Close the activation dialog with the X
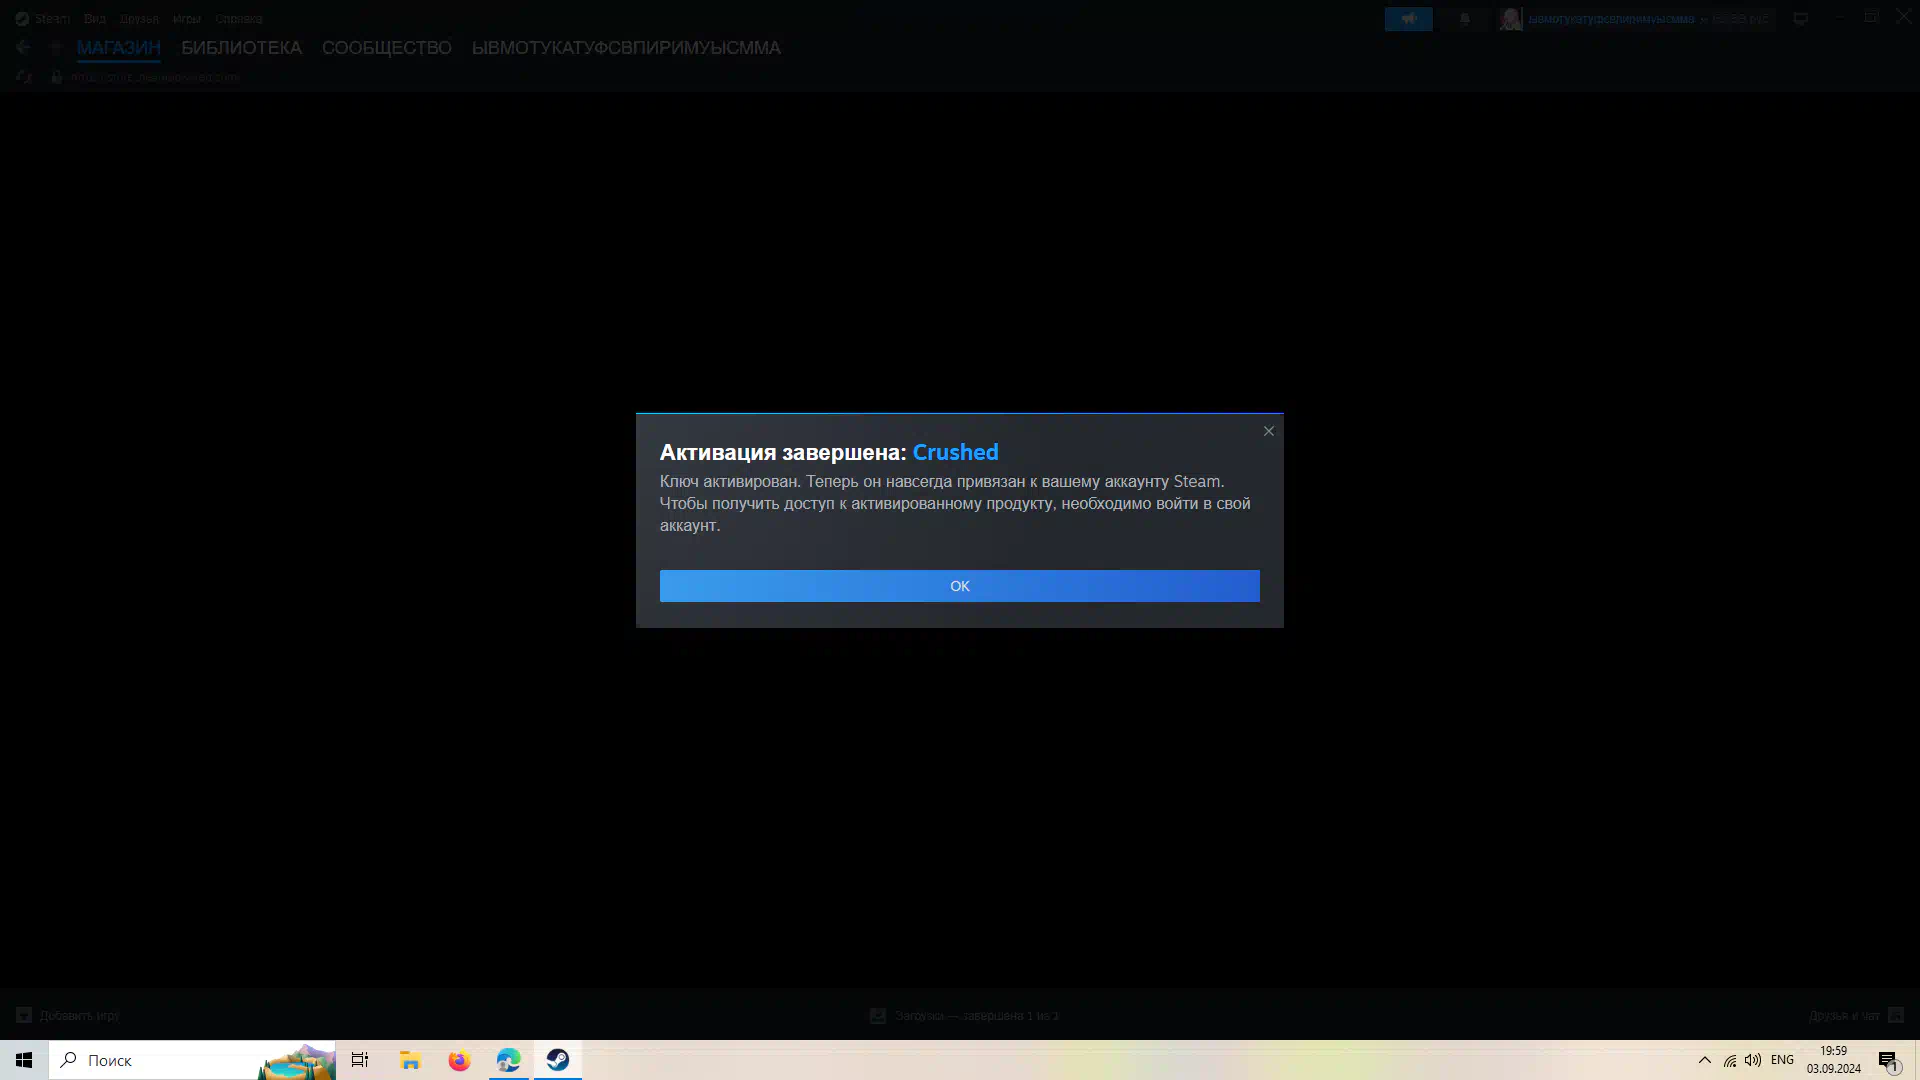Image resolution: width=1920 pixels, height=1080 pixels. tap(1268, 431)
